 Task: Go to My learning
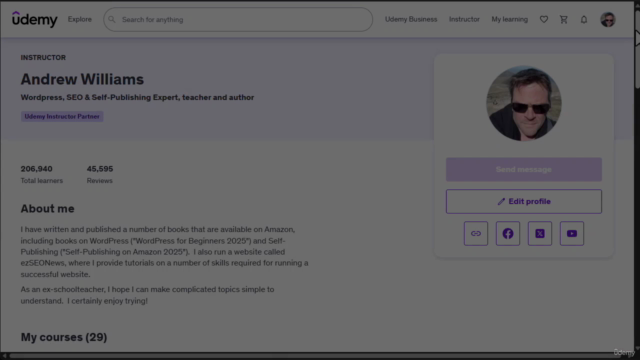pos(509,19)
